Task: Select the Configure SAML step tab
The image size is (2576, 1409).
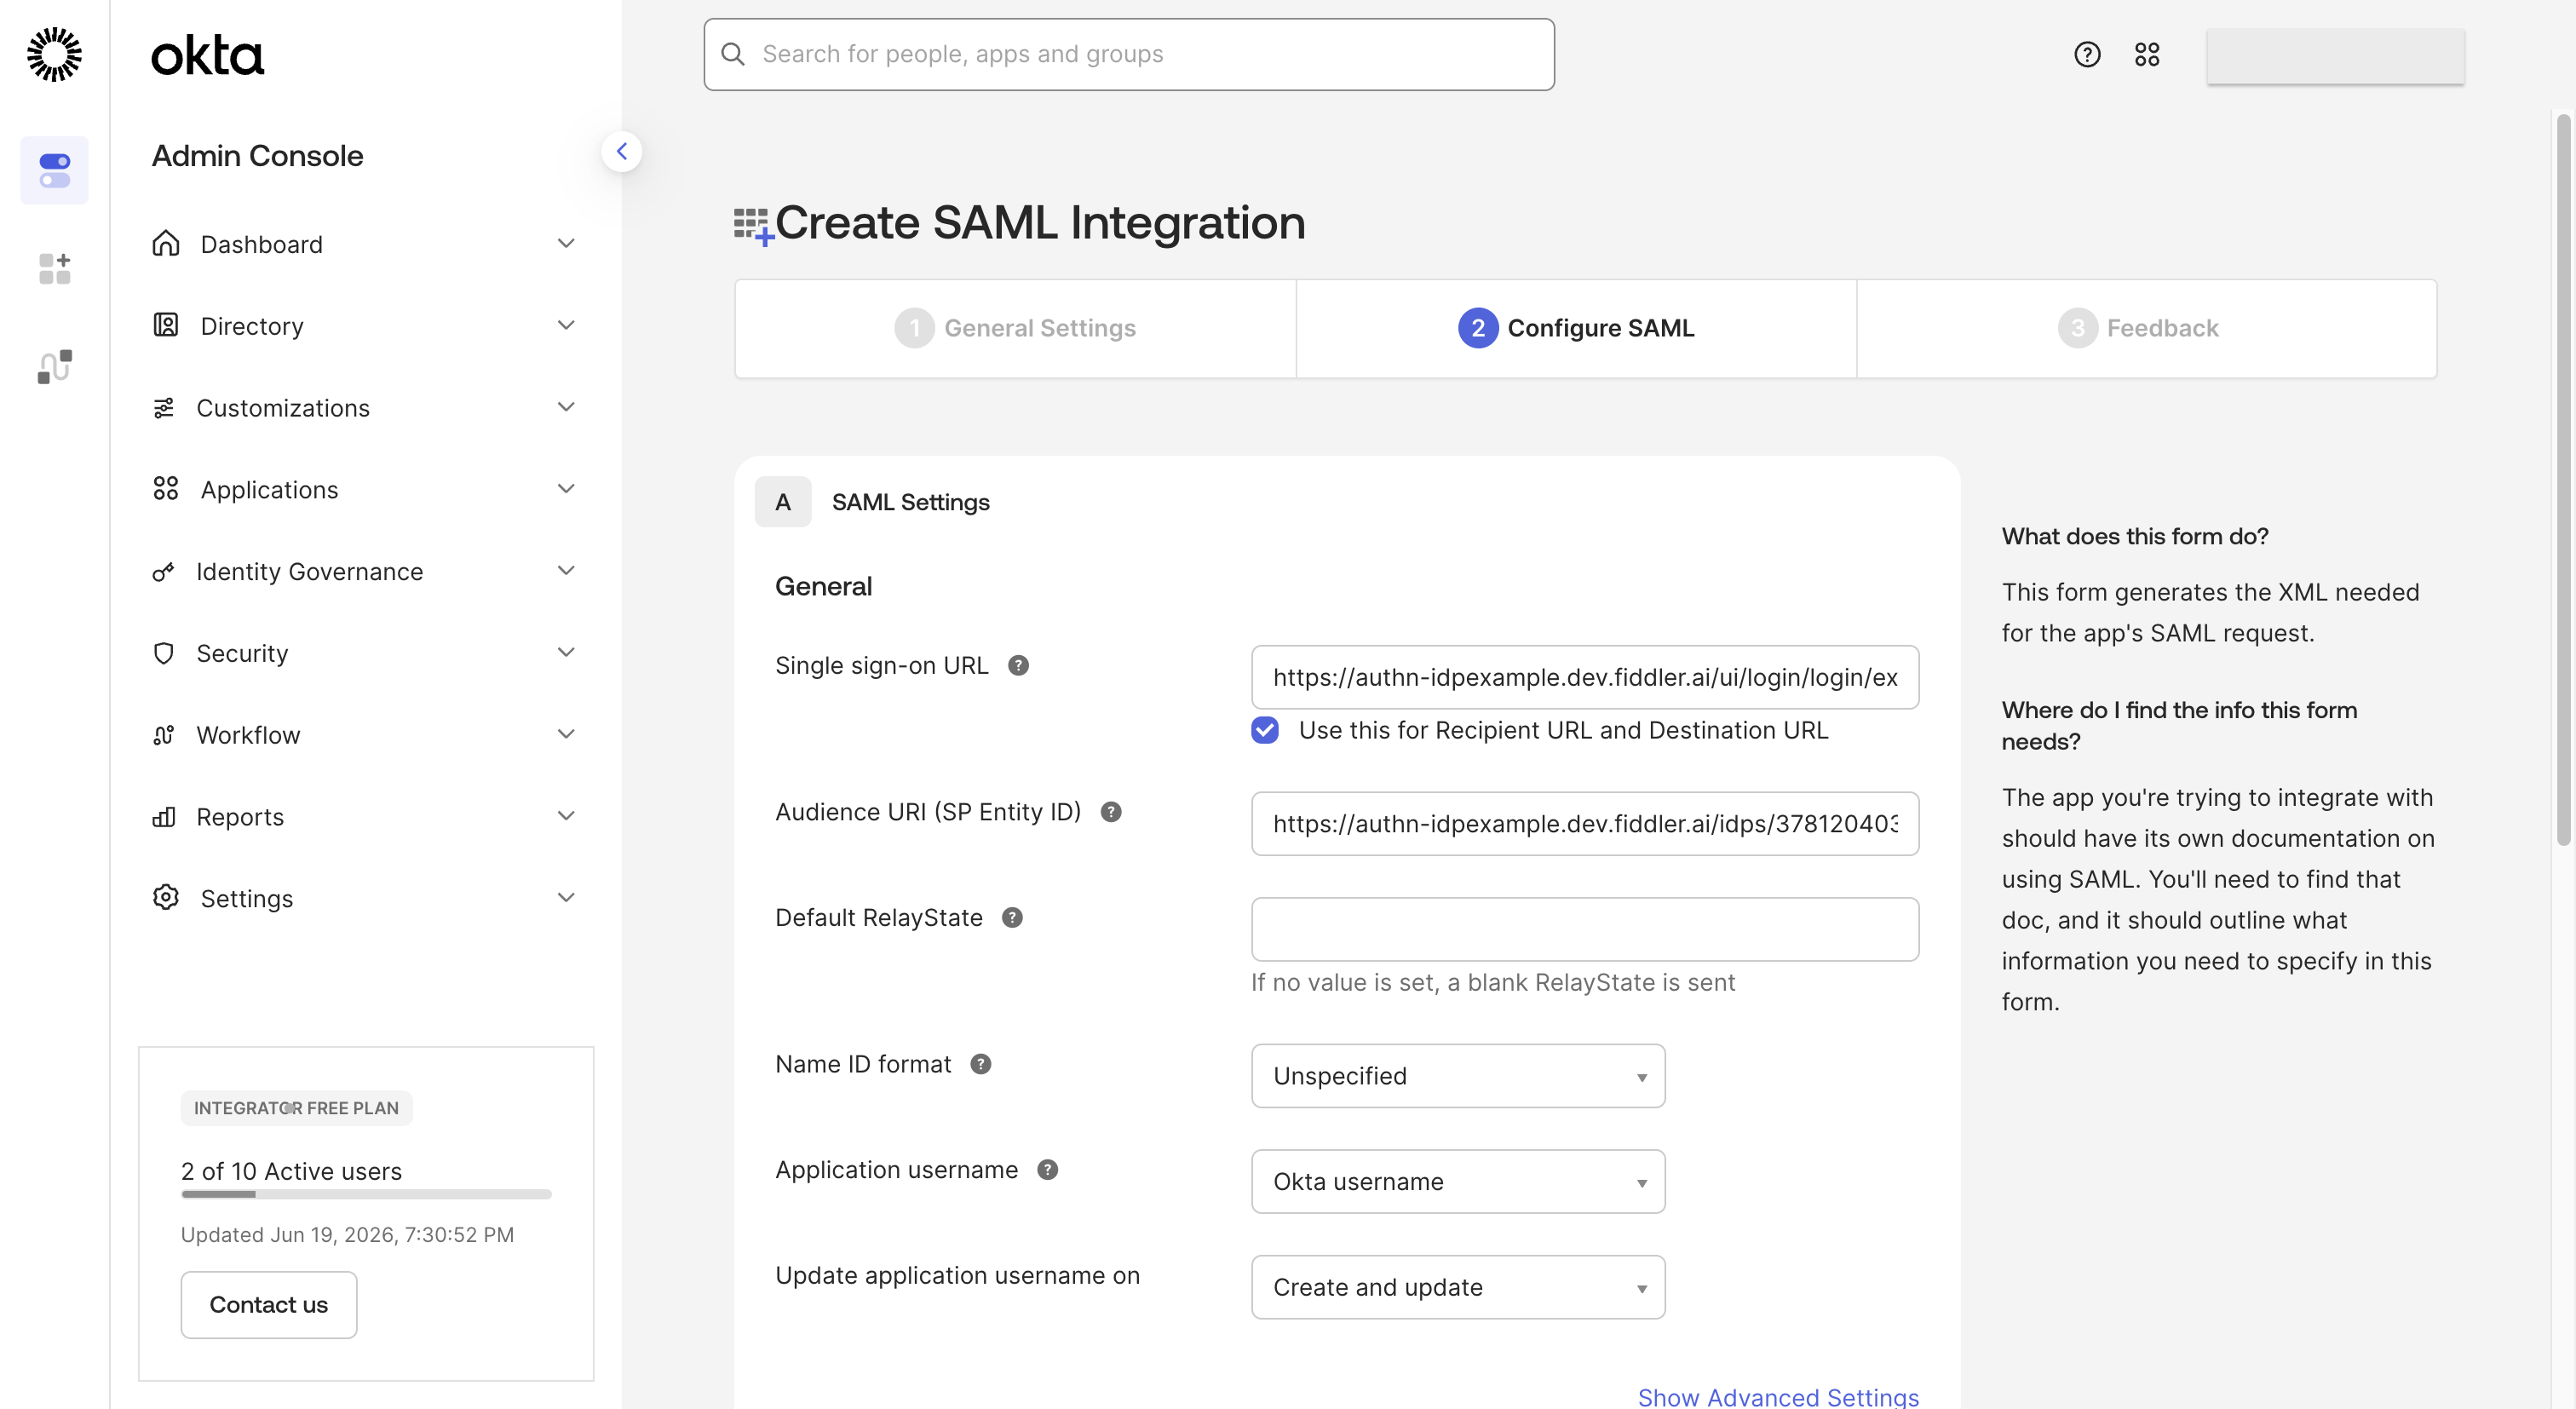Action: click(1576, 328)
